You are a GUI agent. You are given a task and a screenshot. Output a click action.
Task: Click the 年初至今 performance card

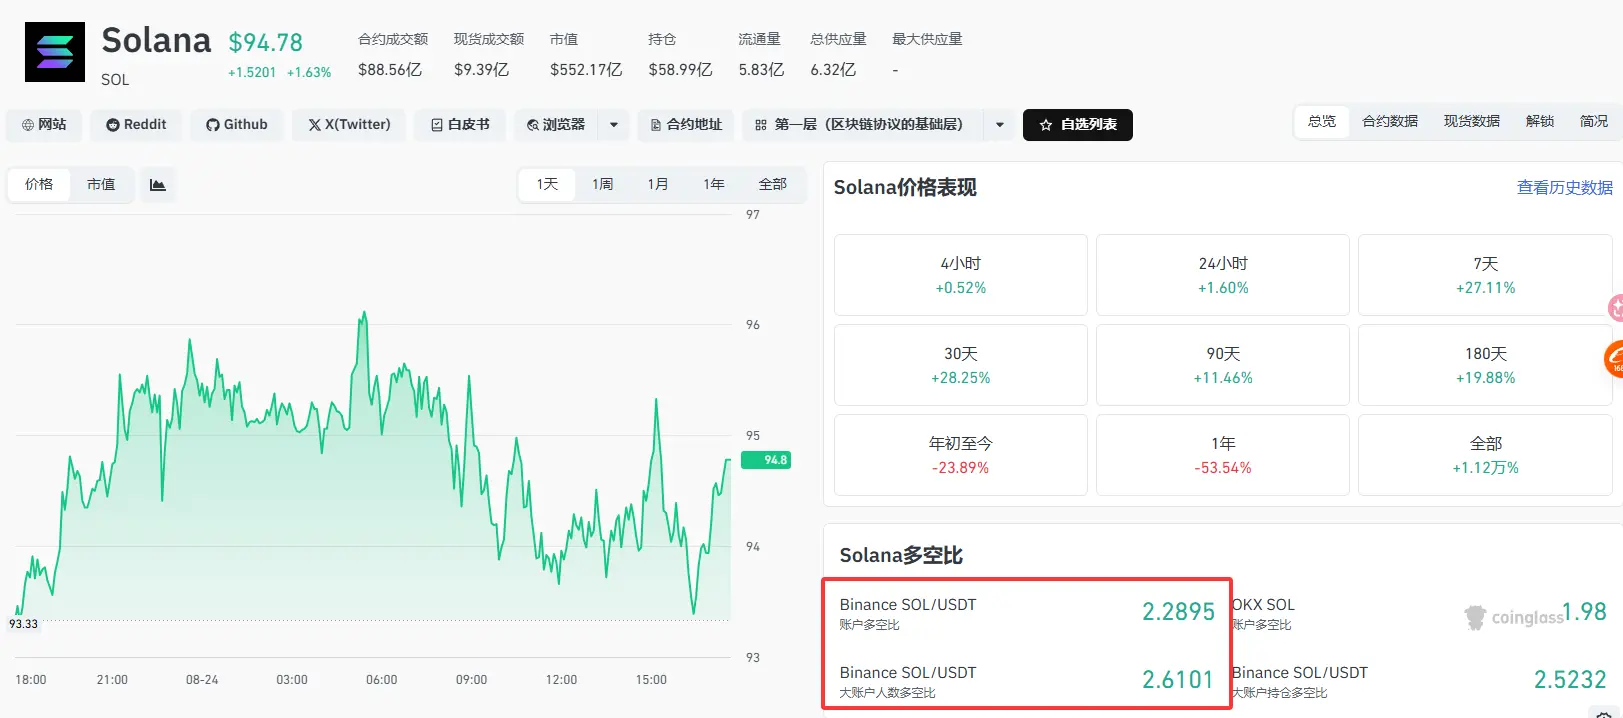click(961, 455)
